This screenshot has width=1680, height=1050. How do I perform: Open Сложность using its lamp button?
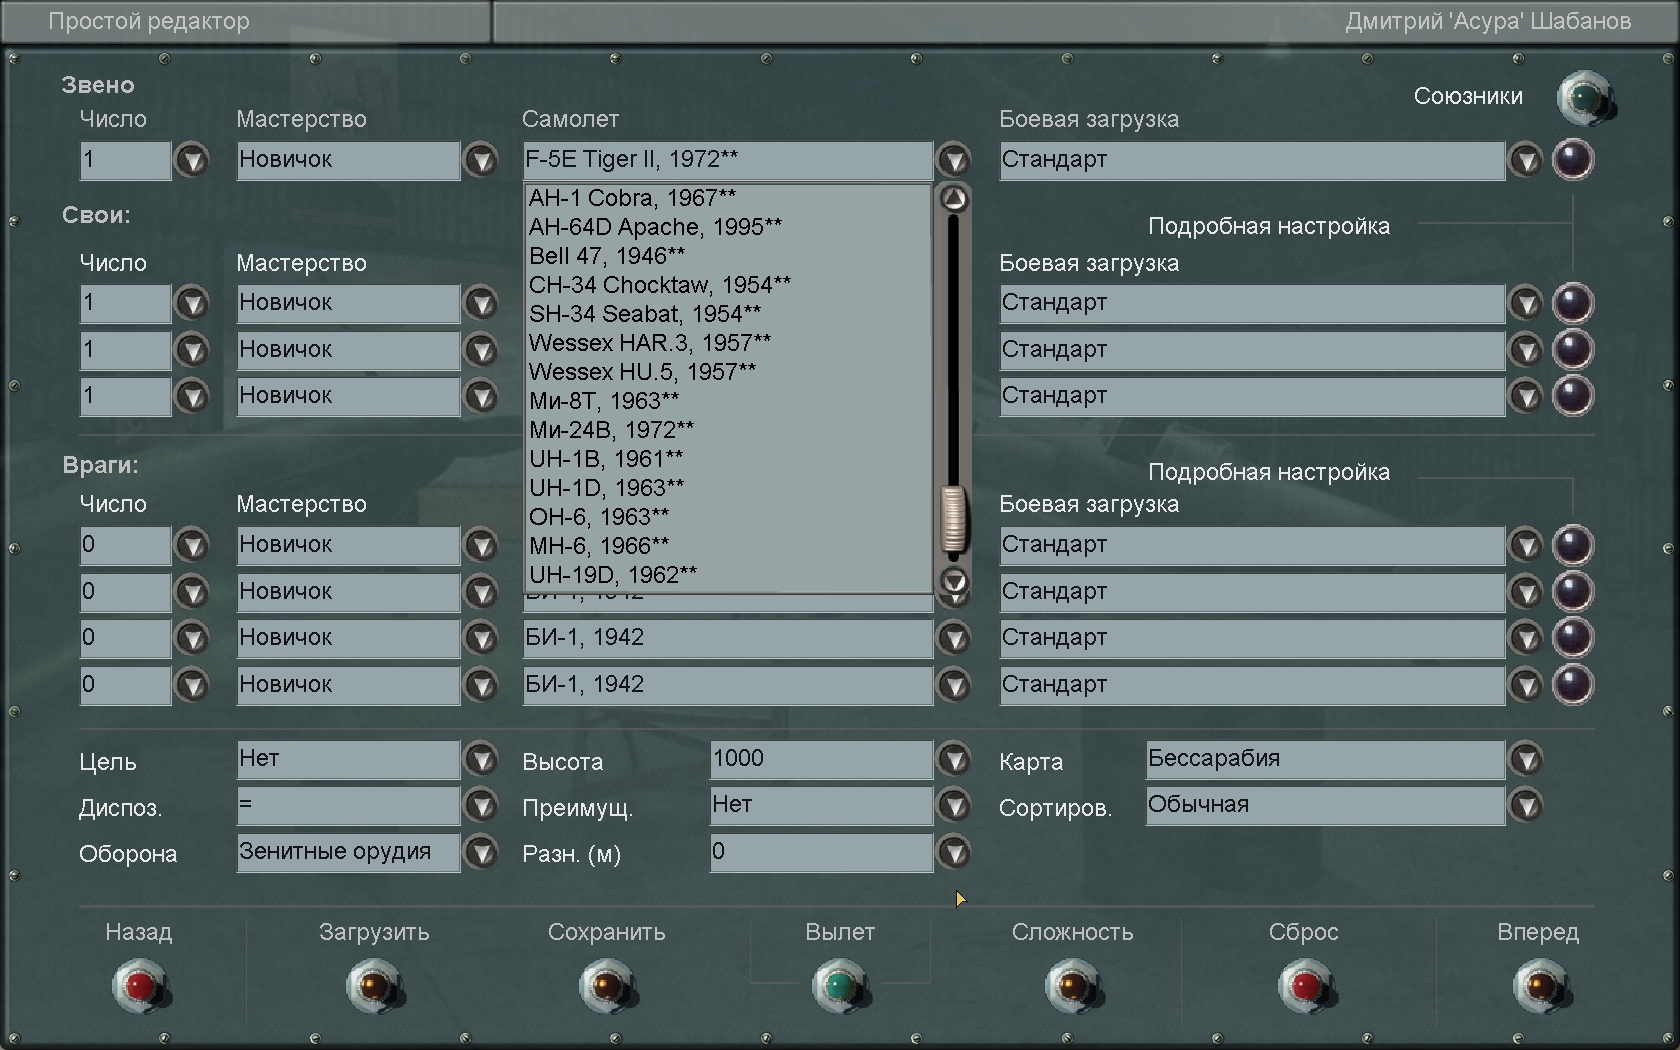(x=1073, y=986)
